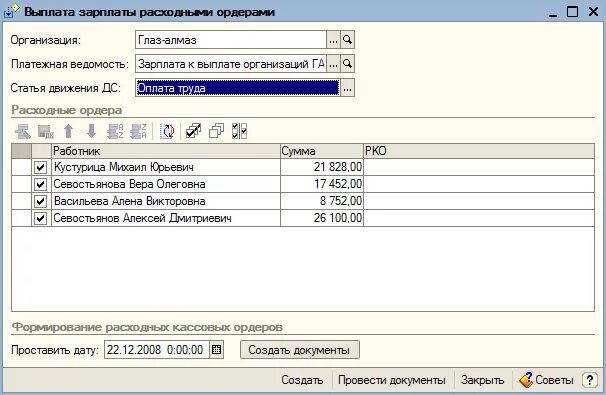Open selection list for Платежная ведомость
This screenshot has width=606, height=395.
tap(334, 64)
